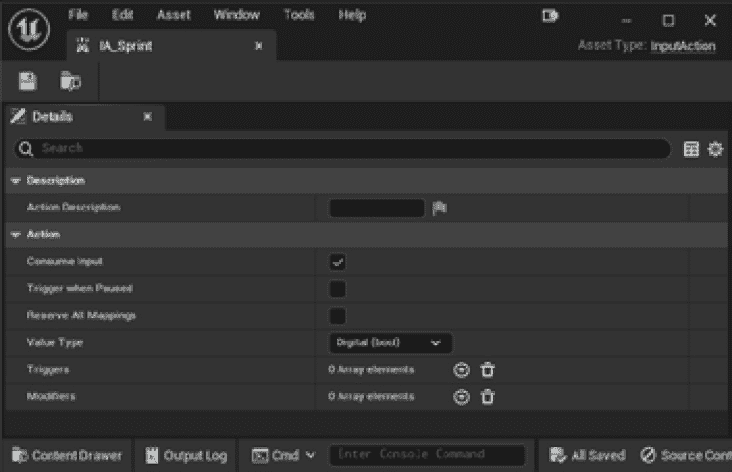Image resolution: width=732 pixels, height=472 pixels.
Task: Remove all Modifiers array elements with trash icon
Action: [487, 397]
